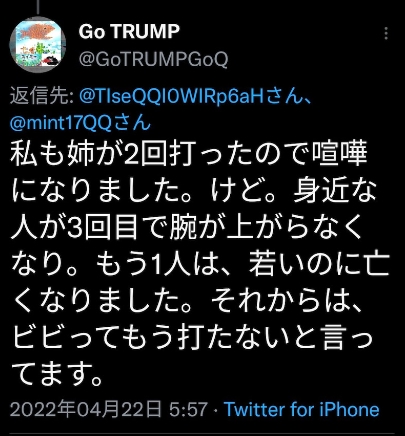Select the divider line below the timestamp
Screen dimensions: 405x436
(x=202, y=433)
